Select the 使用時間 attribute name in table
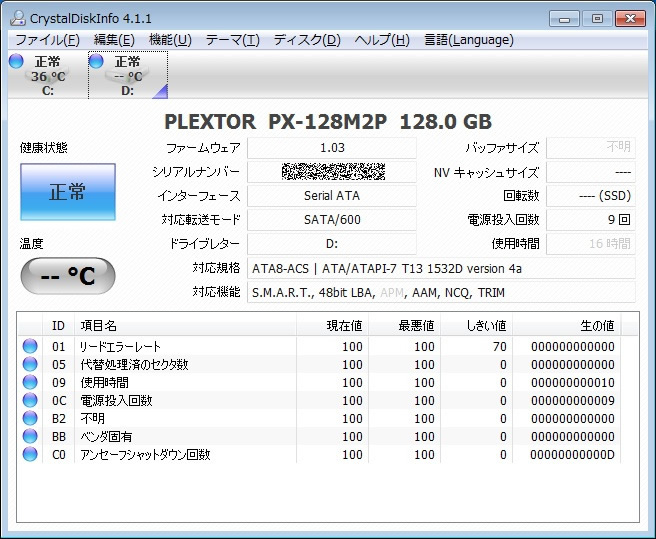The width and height of the screenshot is (656, 539). 105,382
